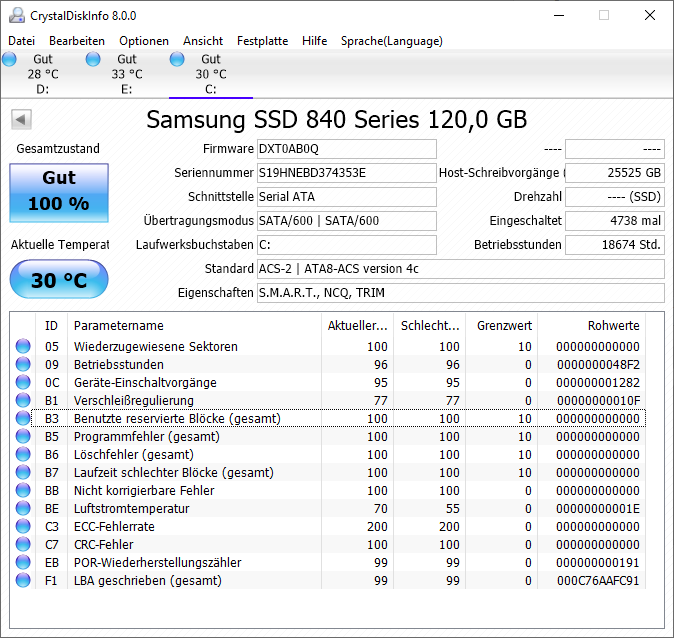Click status orb of Löschfehler row
This screenshot has height=638, width=674.
pyautogui.click(x=23, y=454)
